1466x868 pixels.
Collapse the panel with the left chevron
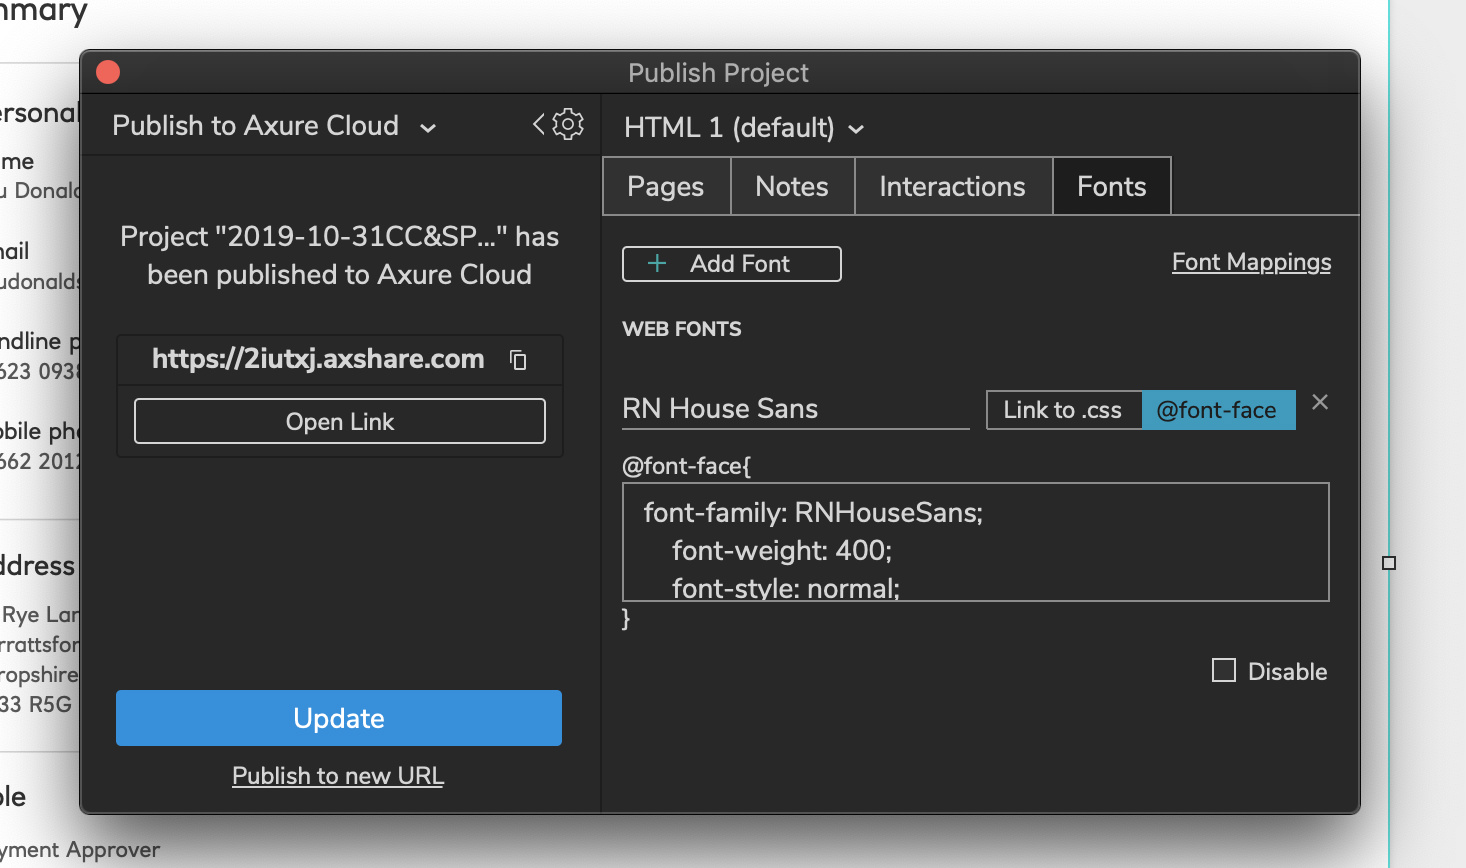[539, 124]
